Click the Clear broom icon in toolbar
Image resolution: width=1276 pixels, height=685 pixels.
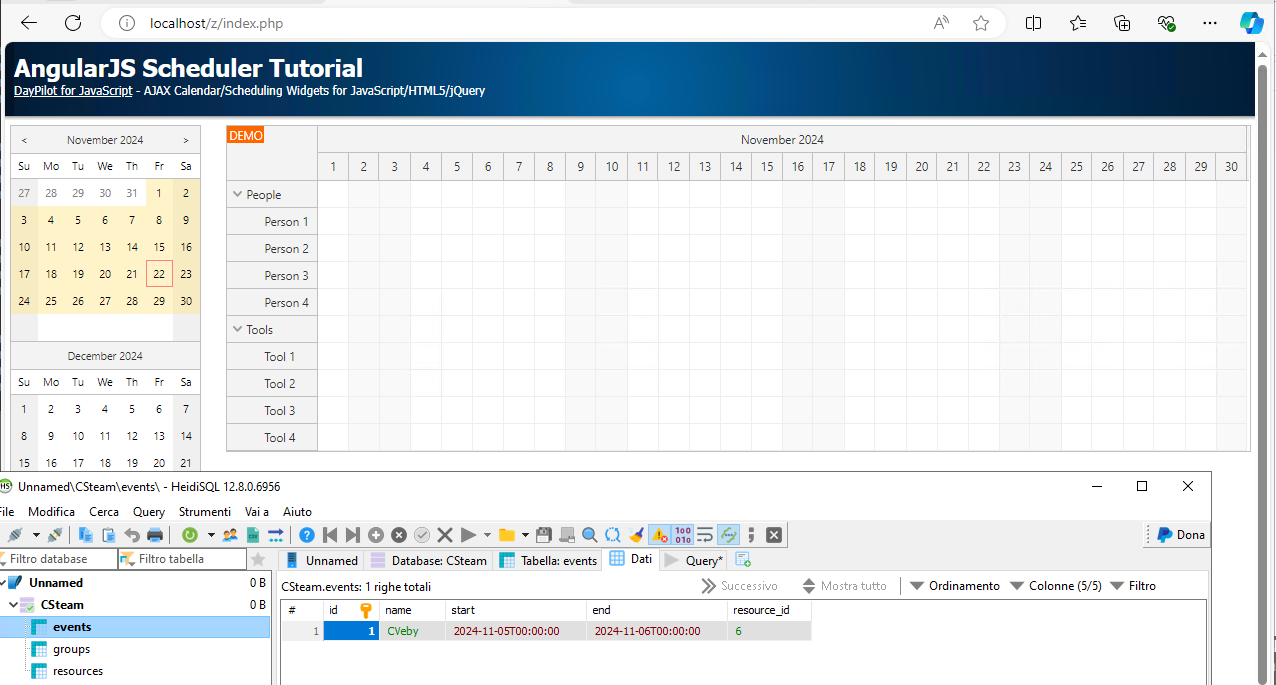coord(636,535)
